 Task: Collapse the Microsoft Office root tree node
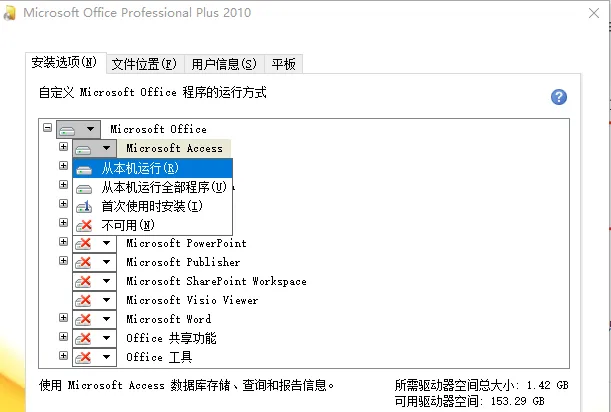(48, 127)
